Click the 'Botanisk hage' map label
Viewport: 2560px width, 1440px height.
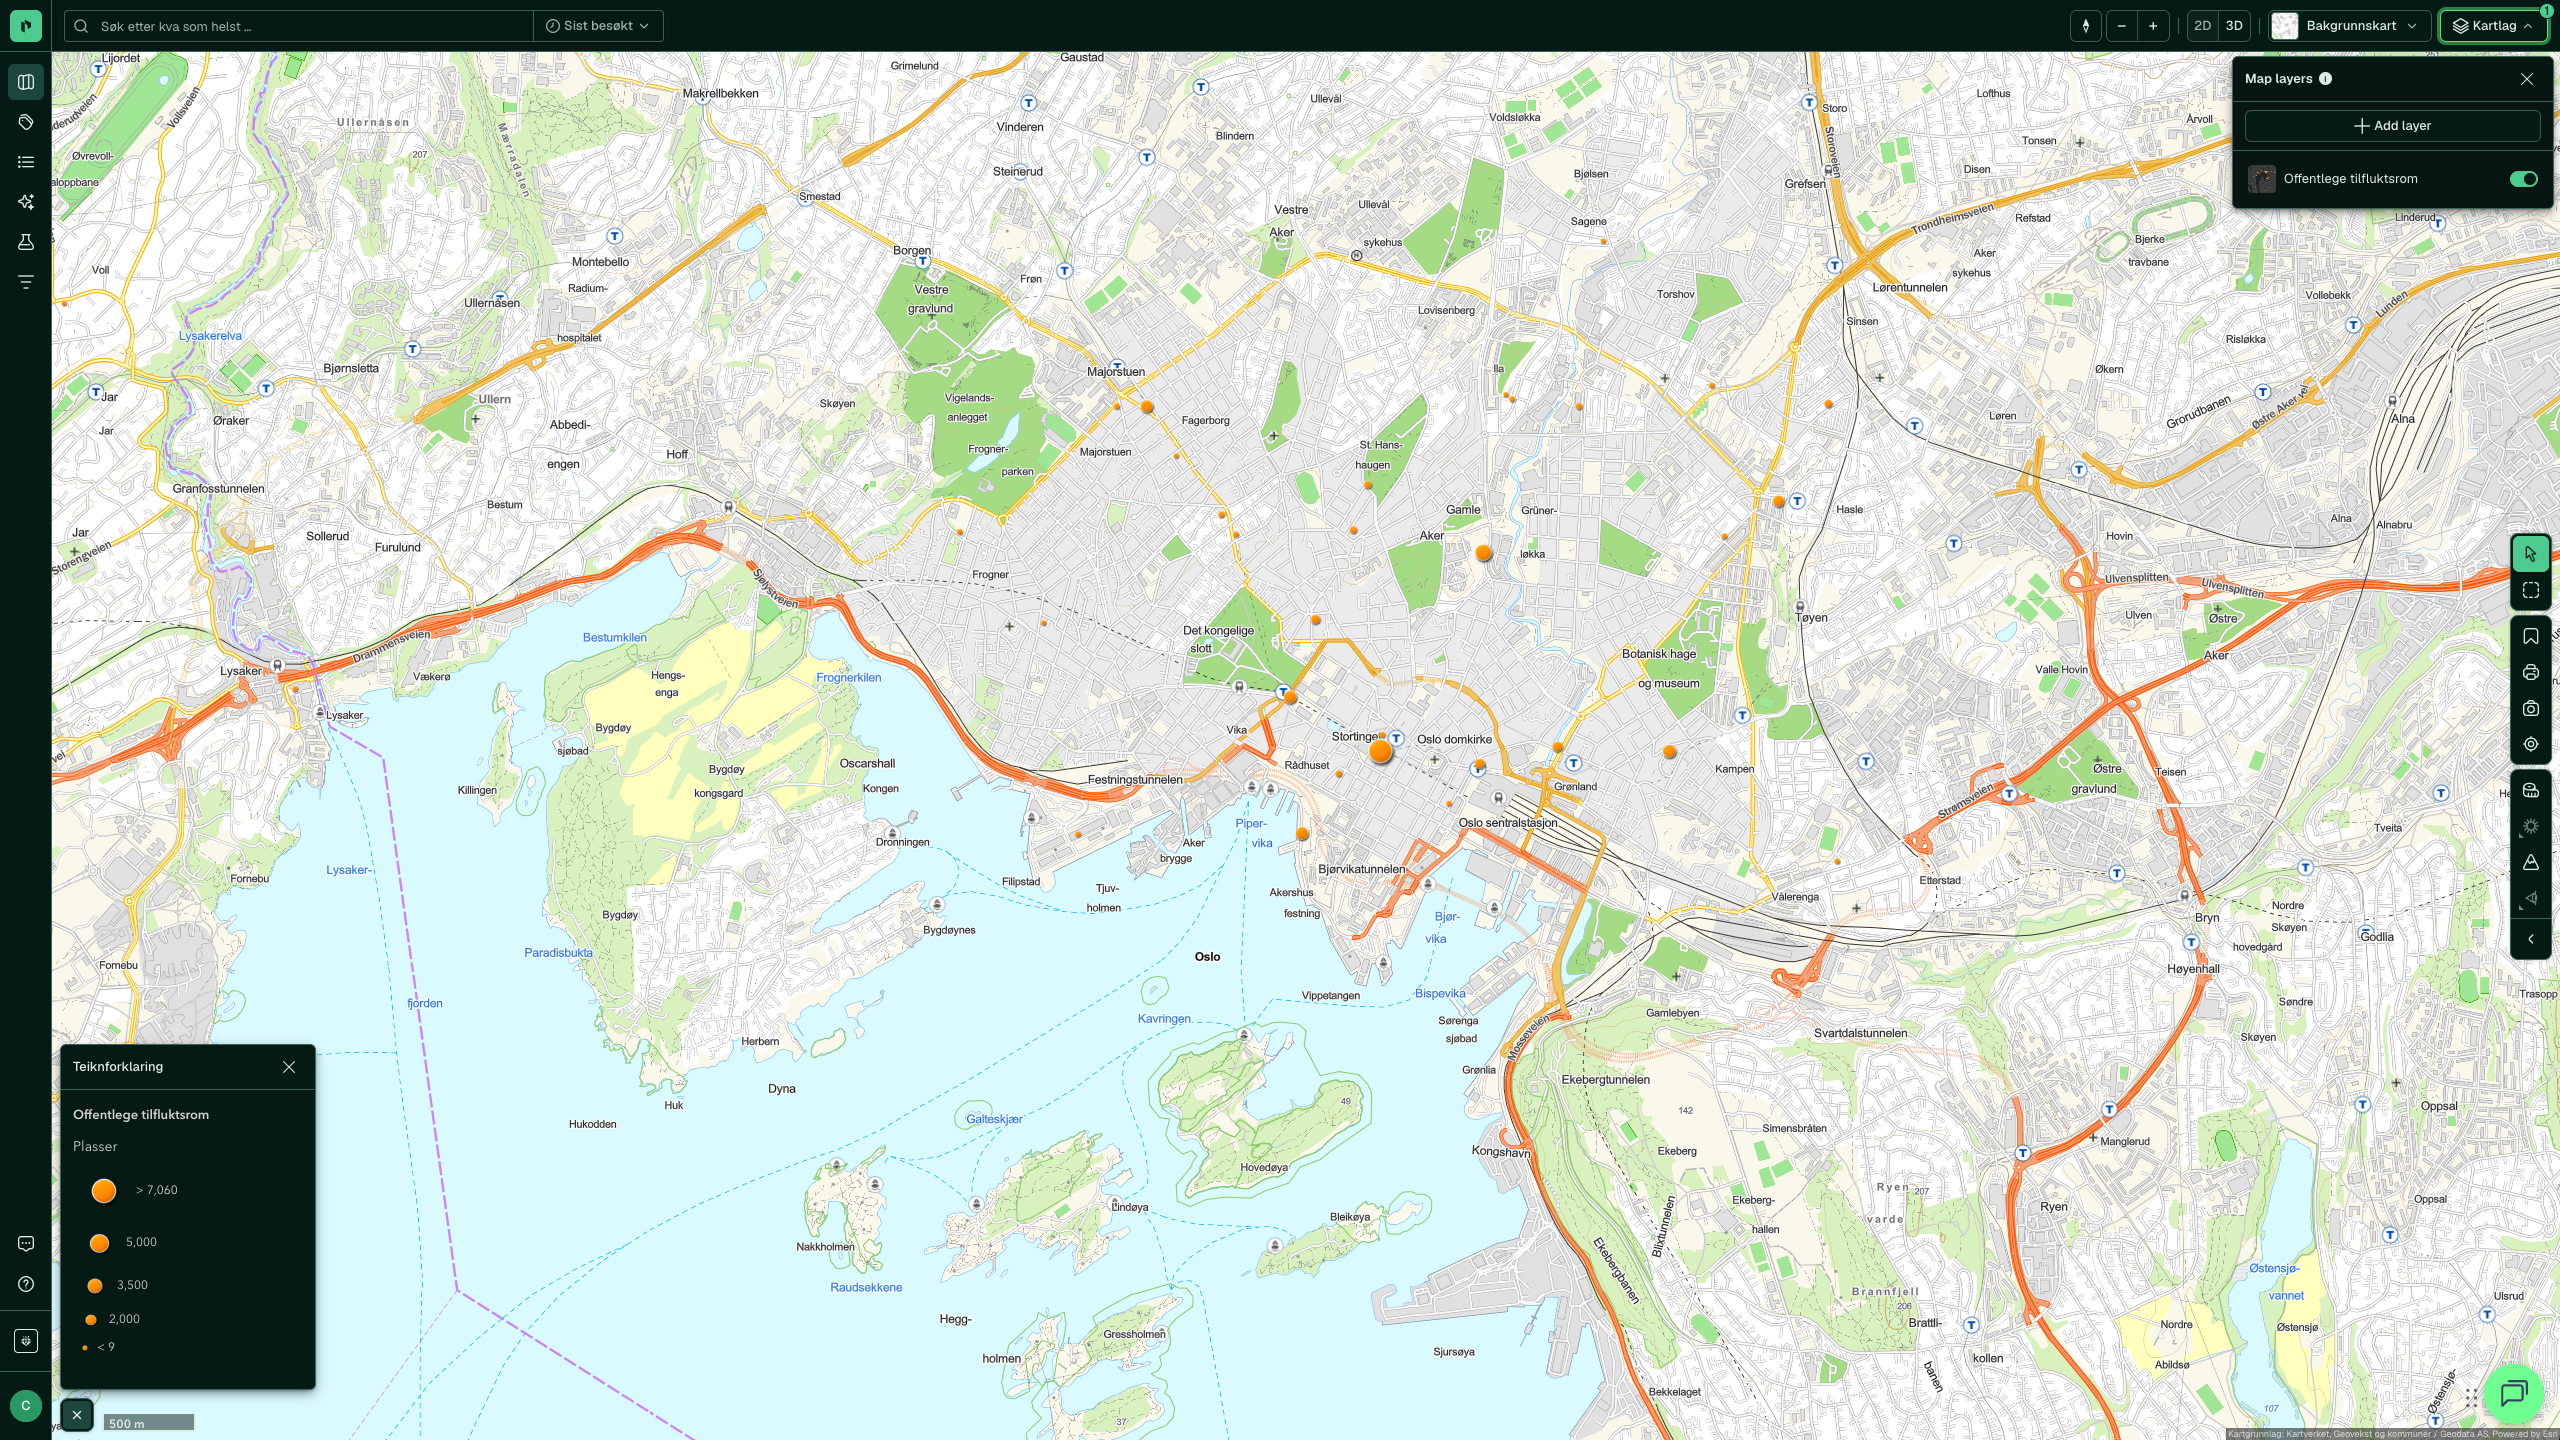[1659, 654]
